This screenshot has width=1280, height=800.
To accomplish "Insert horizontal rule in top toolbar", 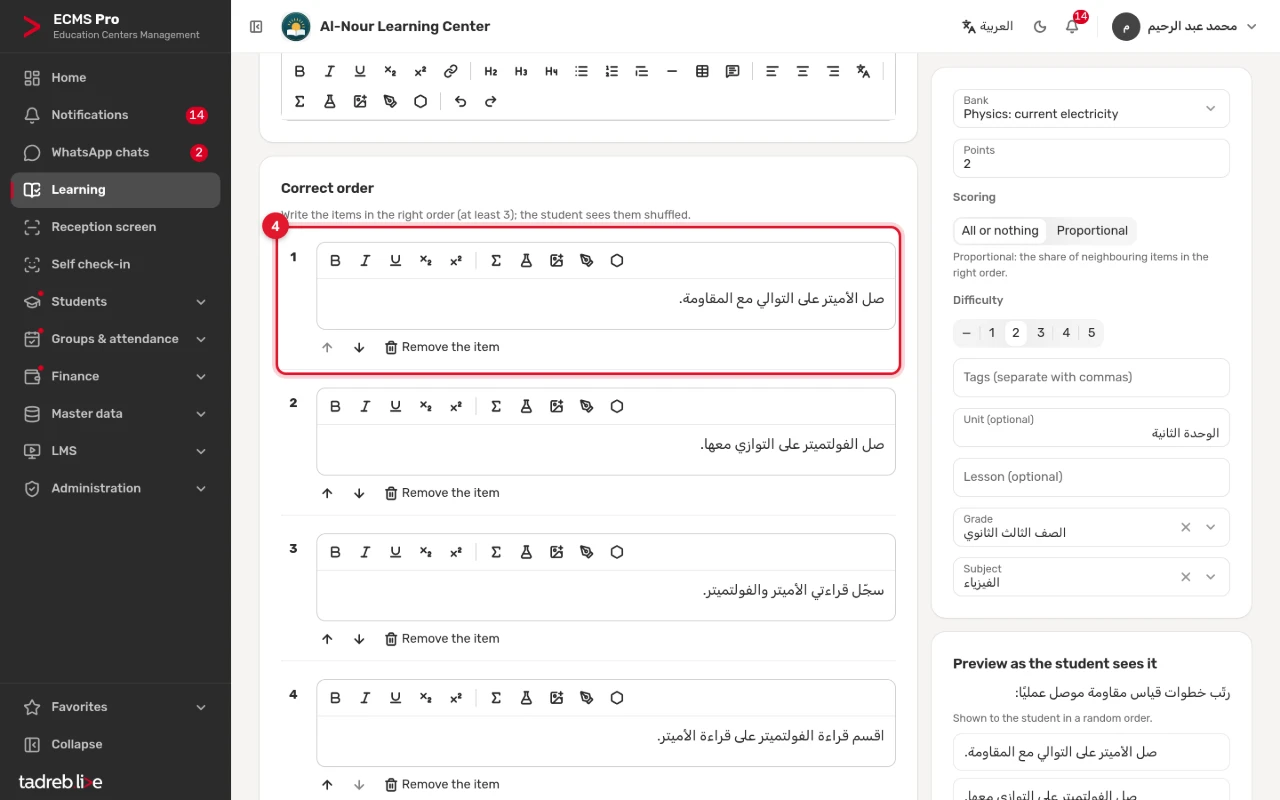I will coord(671,71).
